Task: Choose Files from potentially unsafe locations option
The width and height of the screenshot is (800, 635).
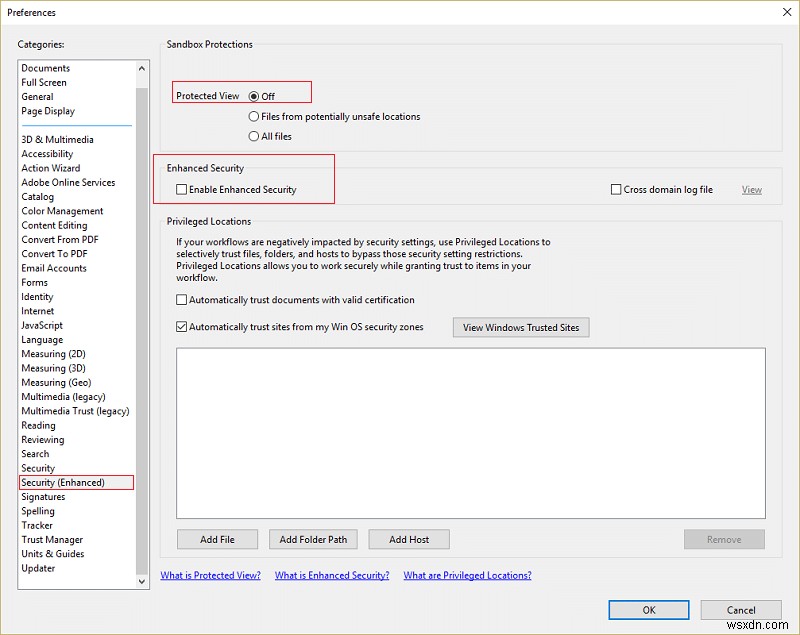Action: click(x=254, y=116)
